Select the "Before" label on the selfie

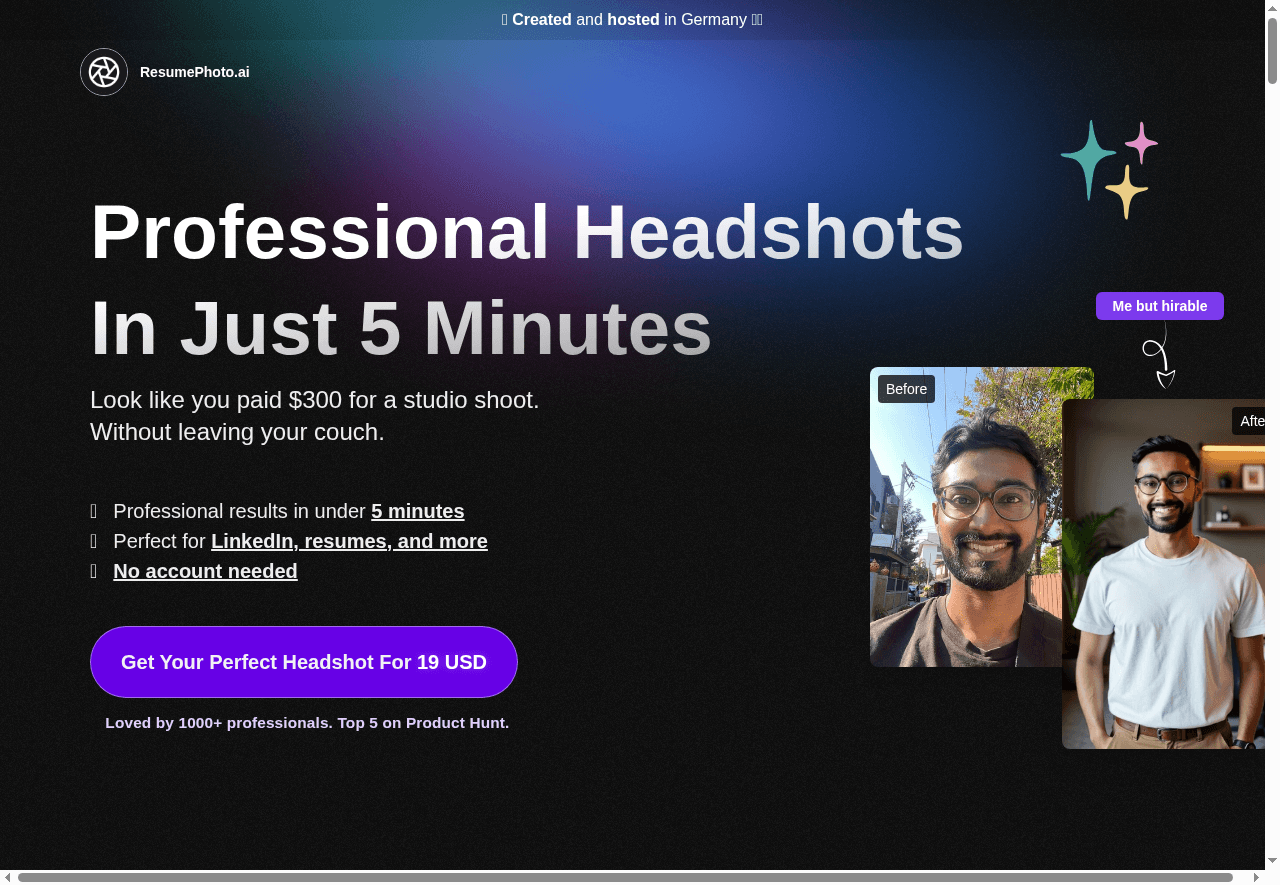point(906,389)
